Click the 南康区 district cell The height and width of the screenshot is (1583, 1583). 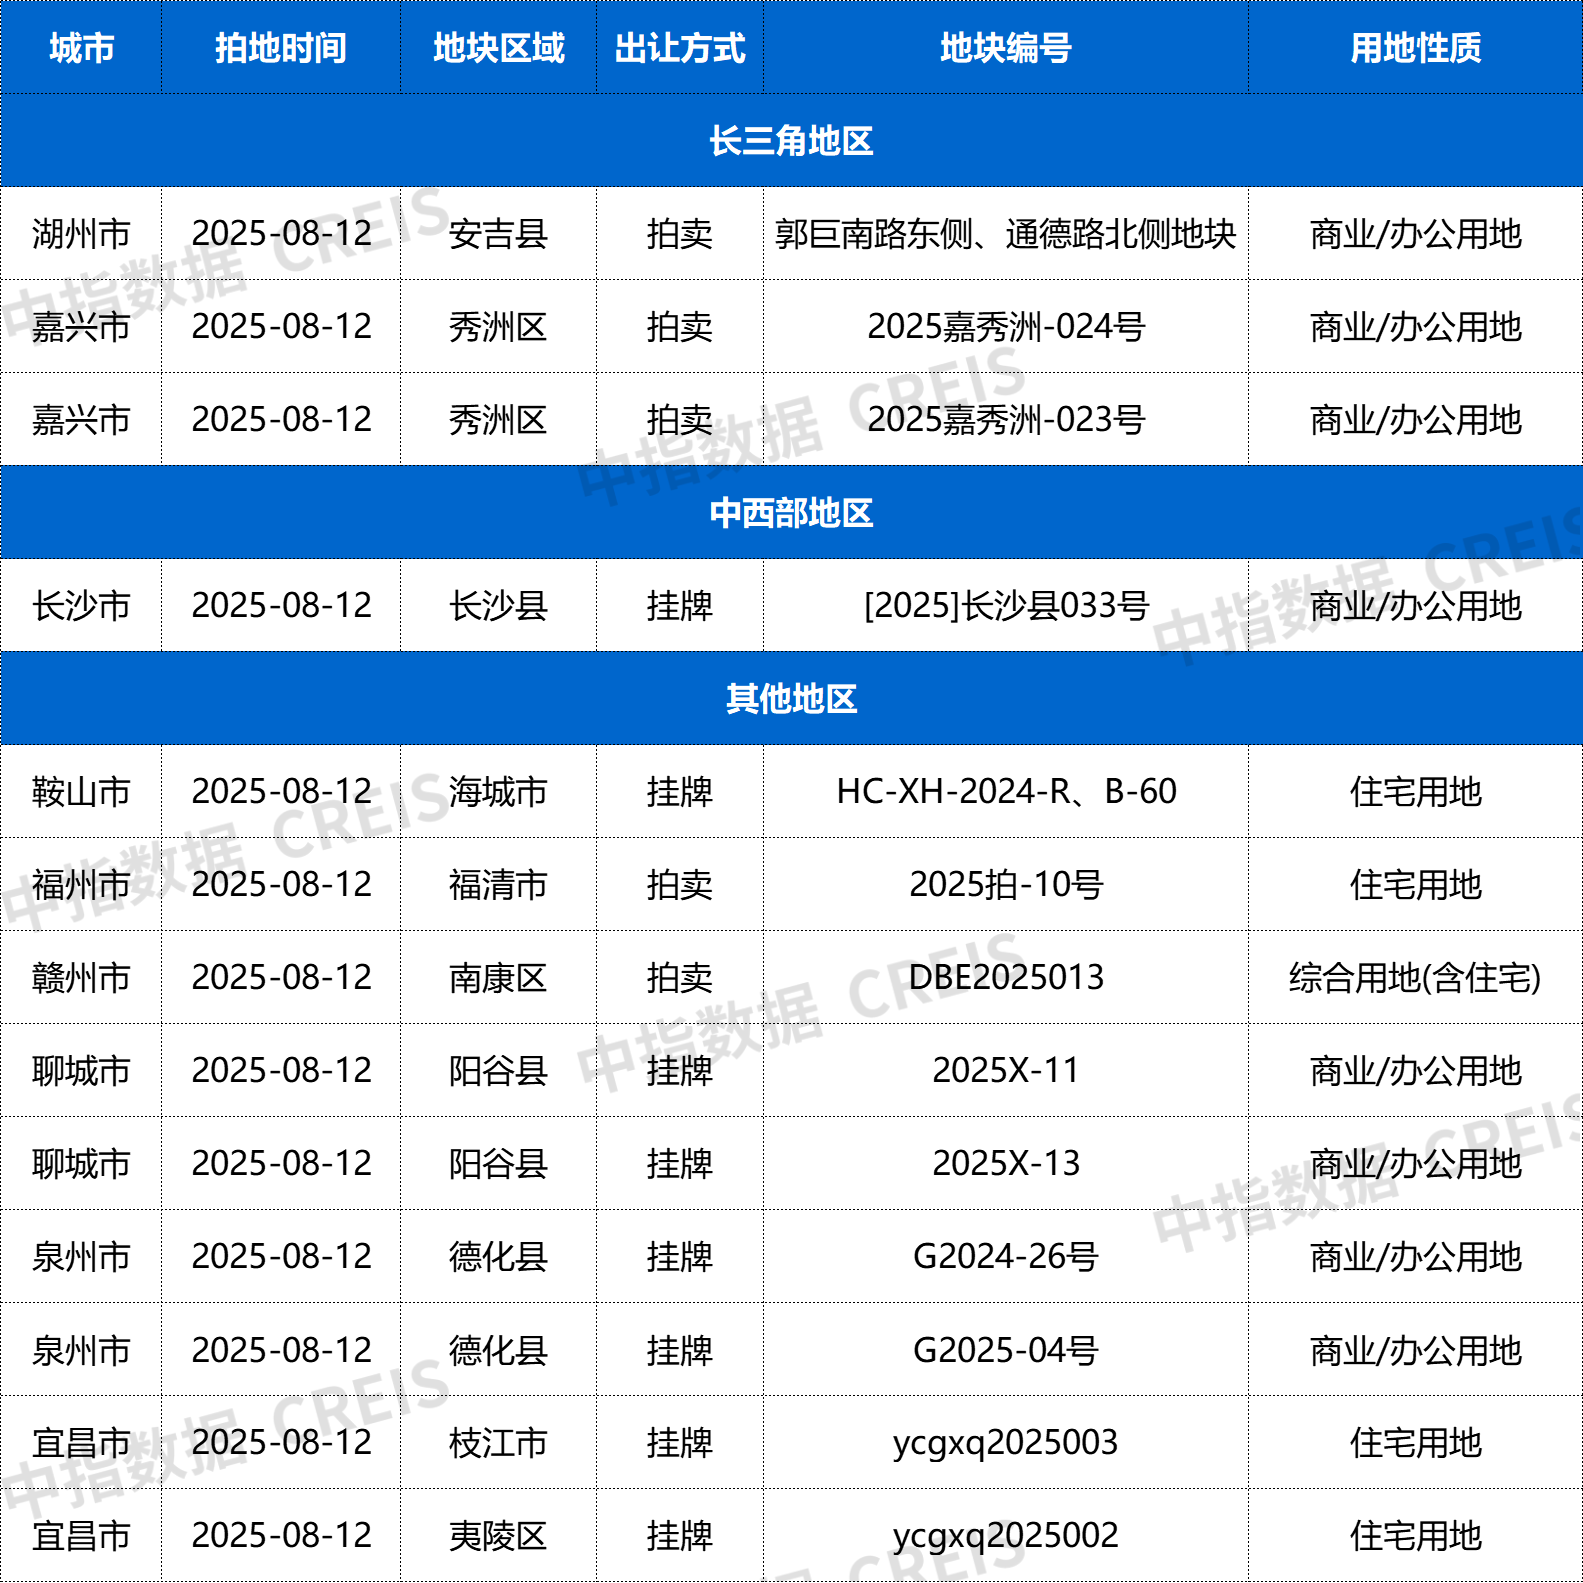click(498, 978)
